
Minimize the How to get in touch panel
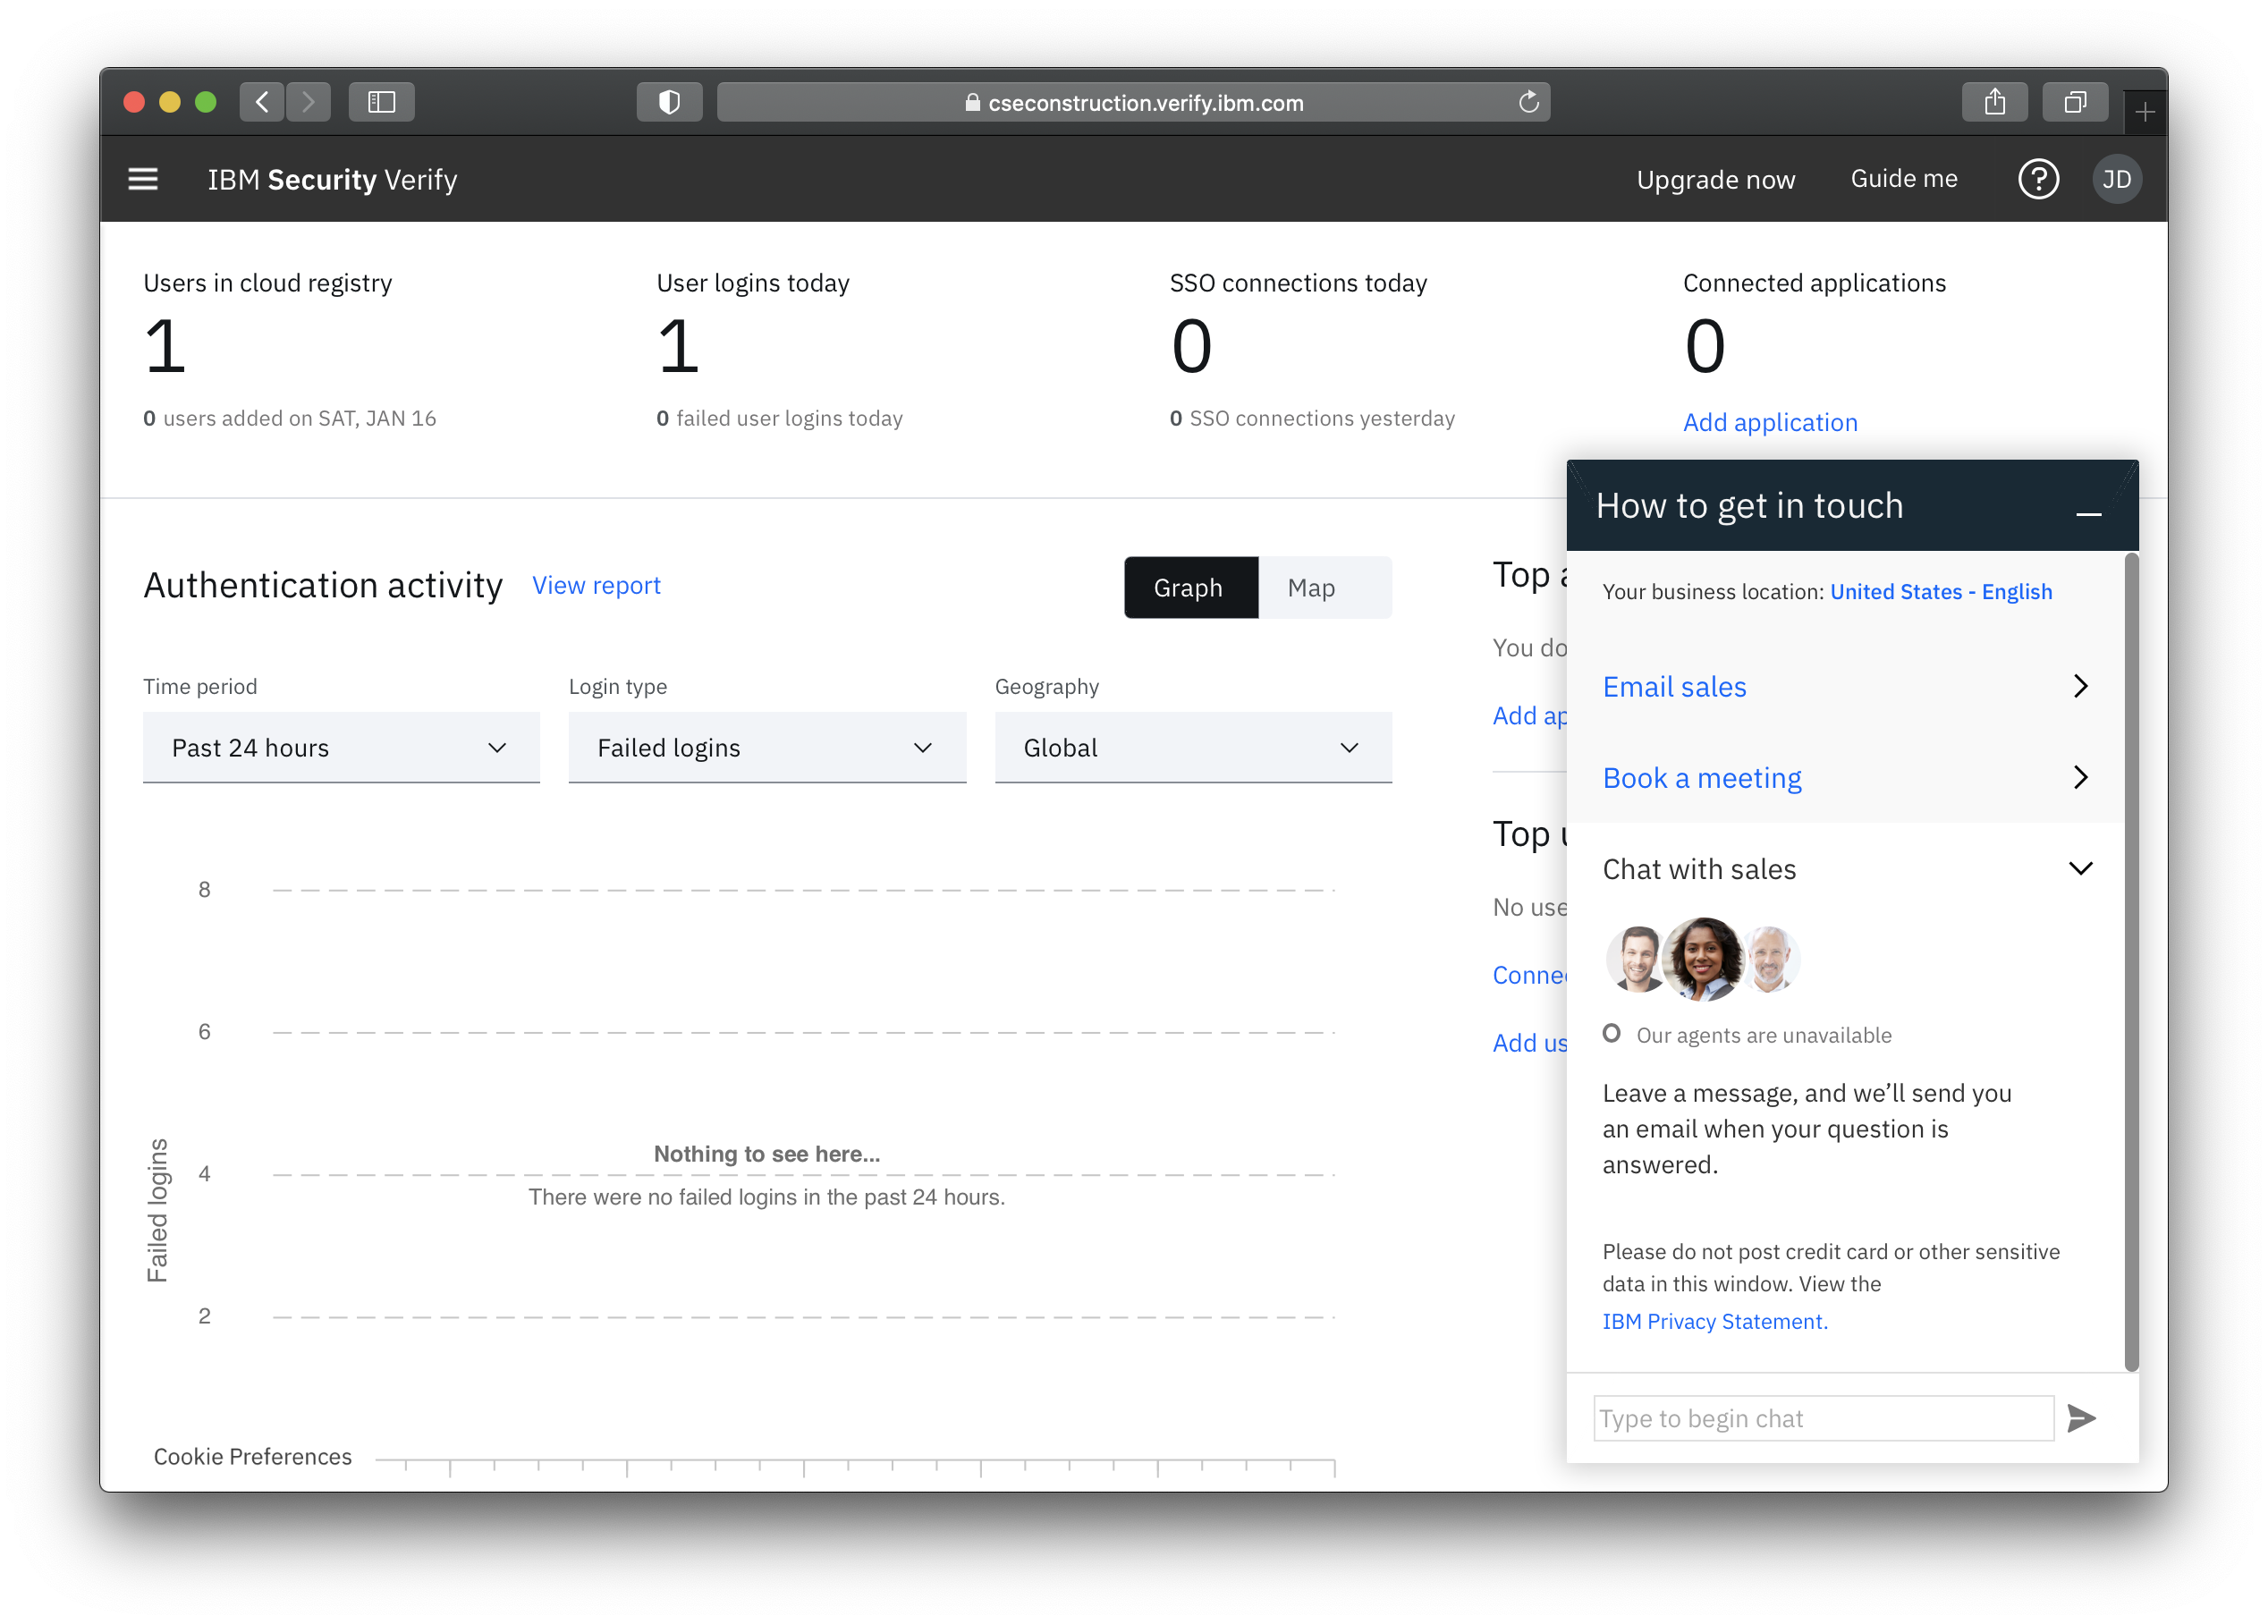[2088, 513]
